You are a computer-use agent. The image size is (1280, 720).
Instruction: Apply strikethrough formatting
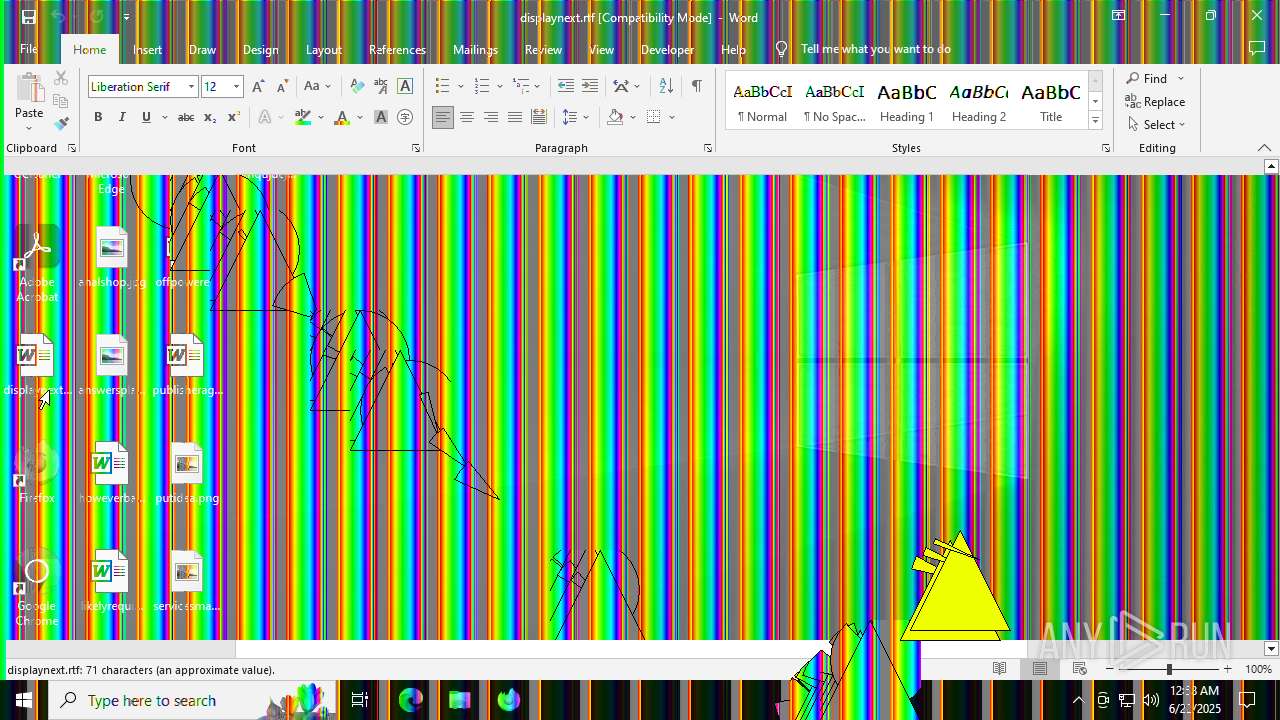[x=185, y=117]
